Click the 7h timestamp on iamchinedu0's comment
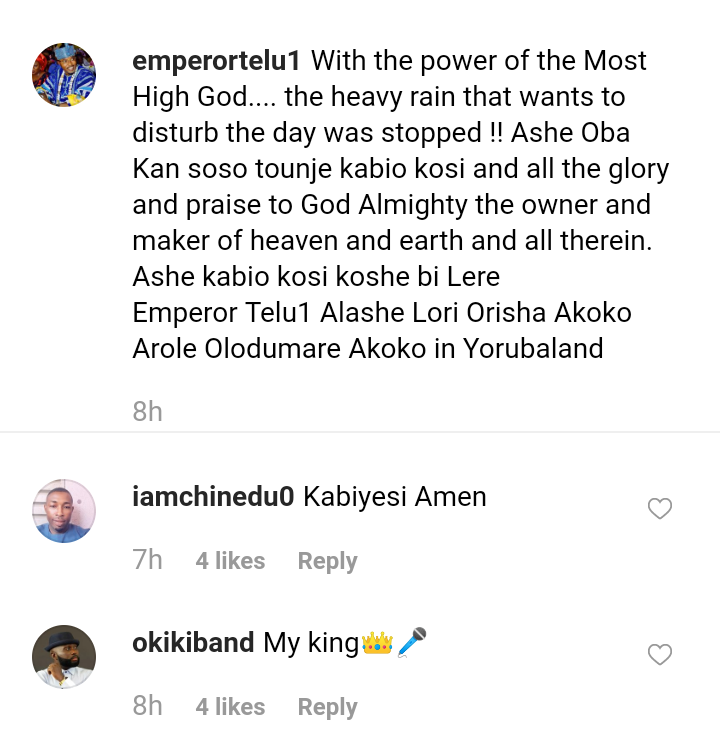Image resolution: width=720 pixels, height=752 pixels. [147, 561]
